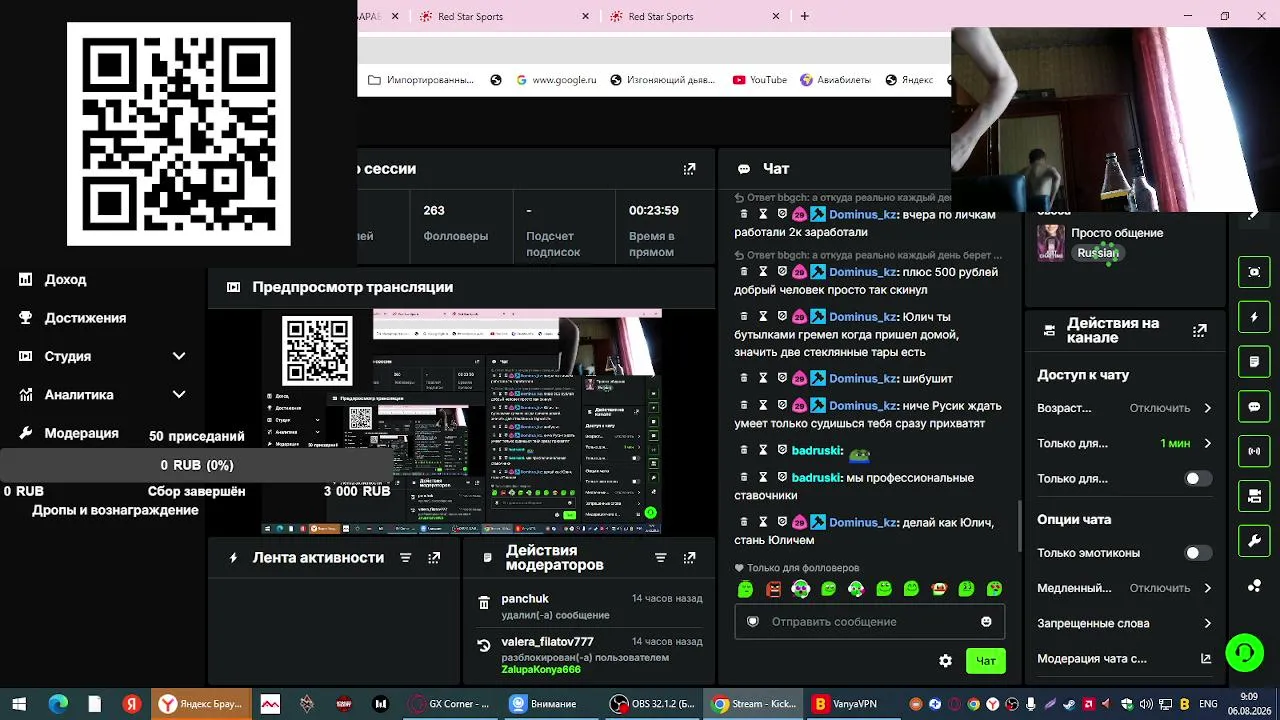This screenshot has width=1280, height=720.
Task: Open the Возраст... setting chevron
Action: point(1207,408)
